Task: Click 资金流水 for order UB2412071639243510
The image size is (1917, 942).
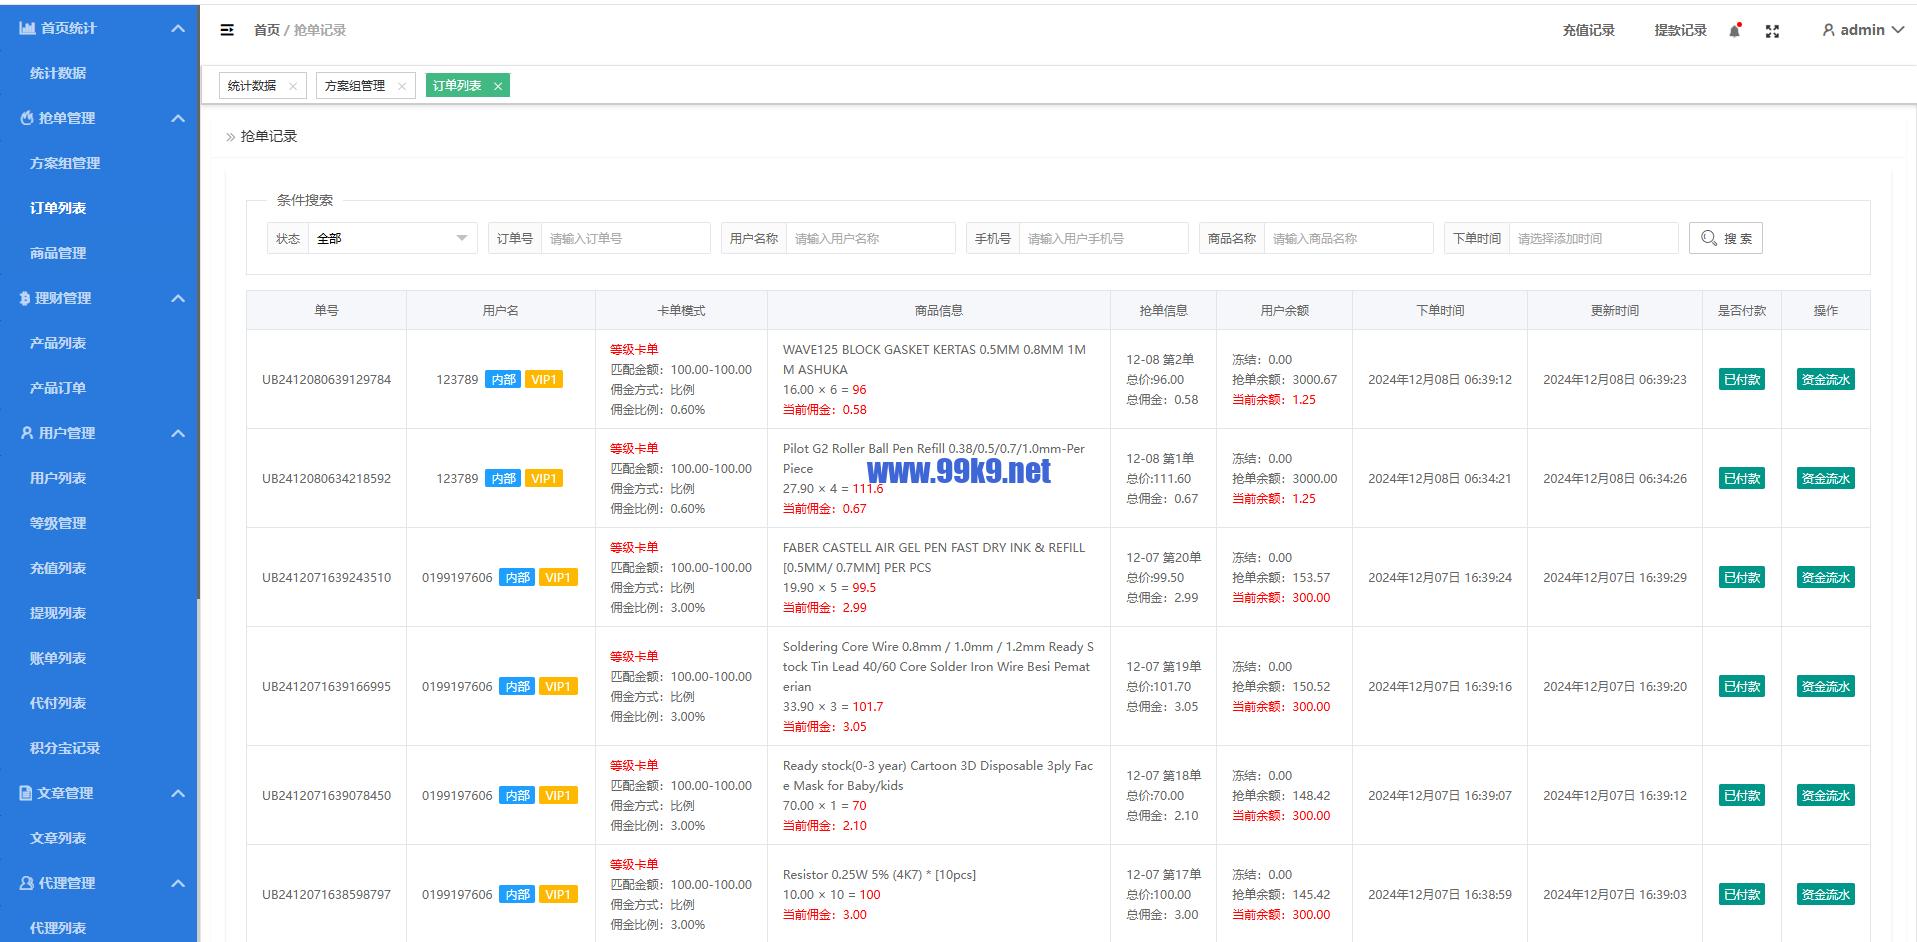Action: click(1826, 577)
